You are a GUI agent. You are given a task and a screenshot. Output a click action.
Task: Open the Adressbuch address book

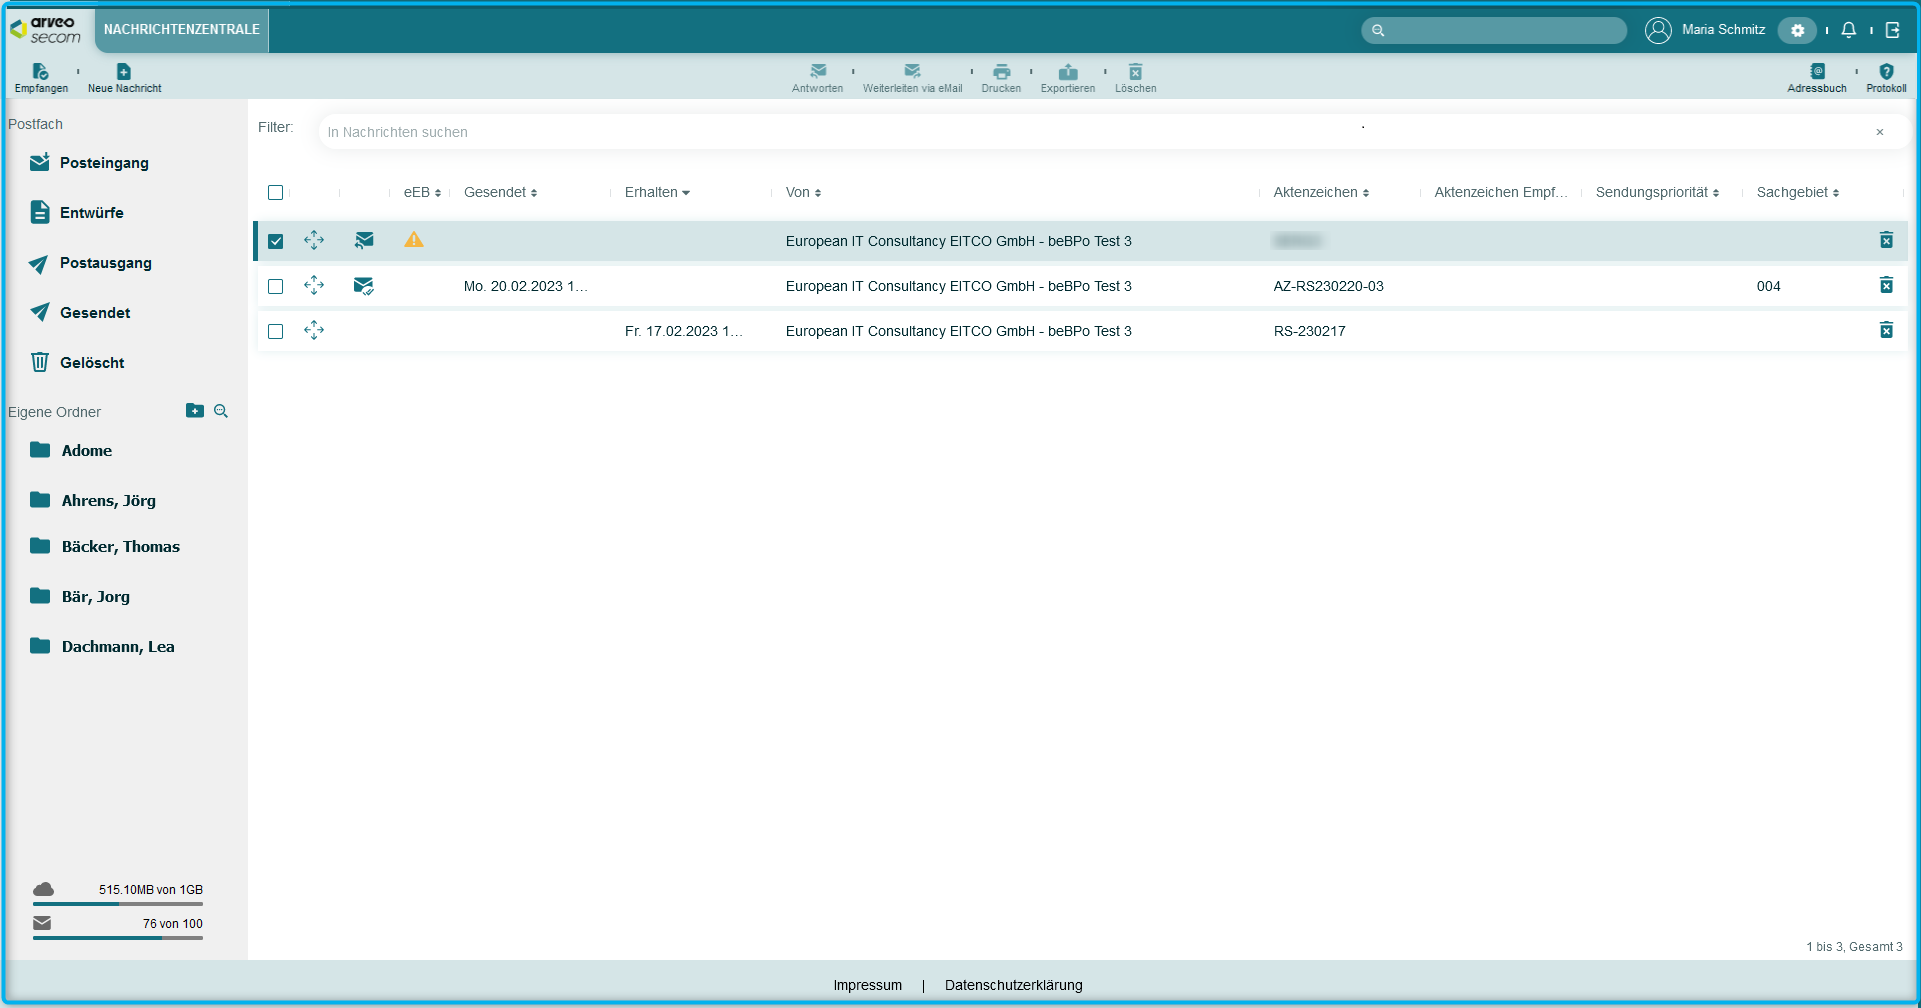(x=1816, y=72)
